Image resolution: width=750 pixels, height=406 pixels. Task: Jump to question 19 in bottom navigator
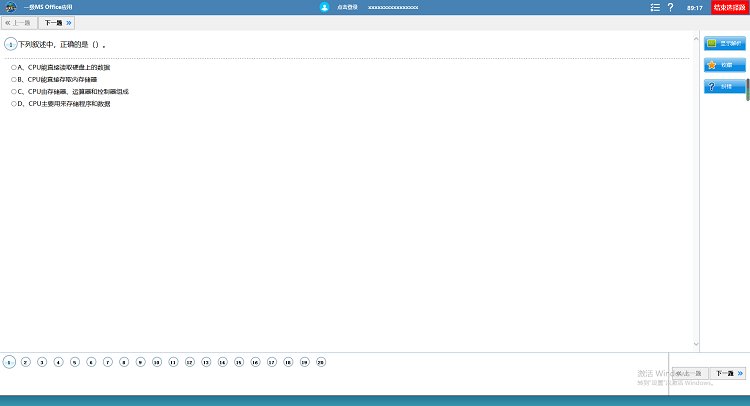coord(305,362)
